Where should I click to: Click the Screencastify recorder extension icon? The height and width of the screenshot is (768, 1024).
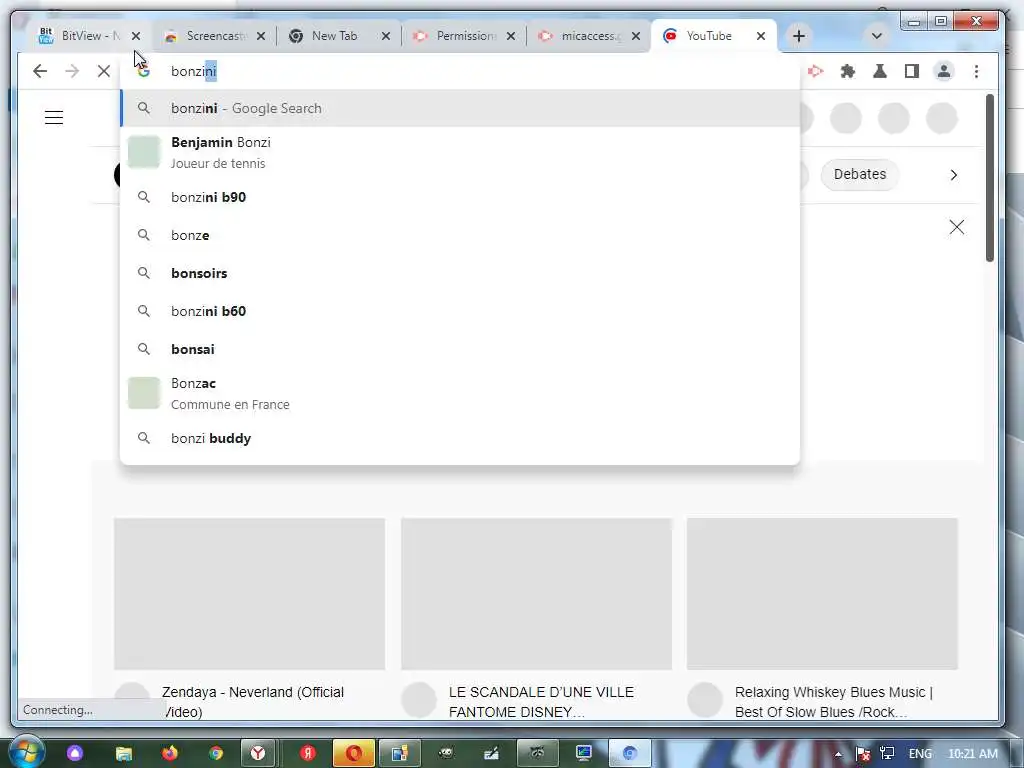(x=816, y=71)
